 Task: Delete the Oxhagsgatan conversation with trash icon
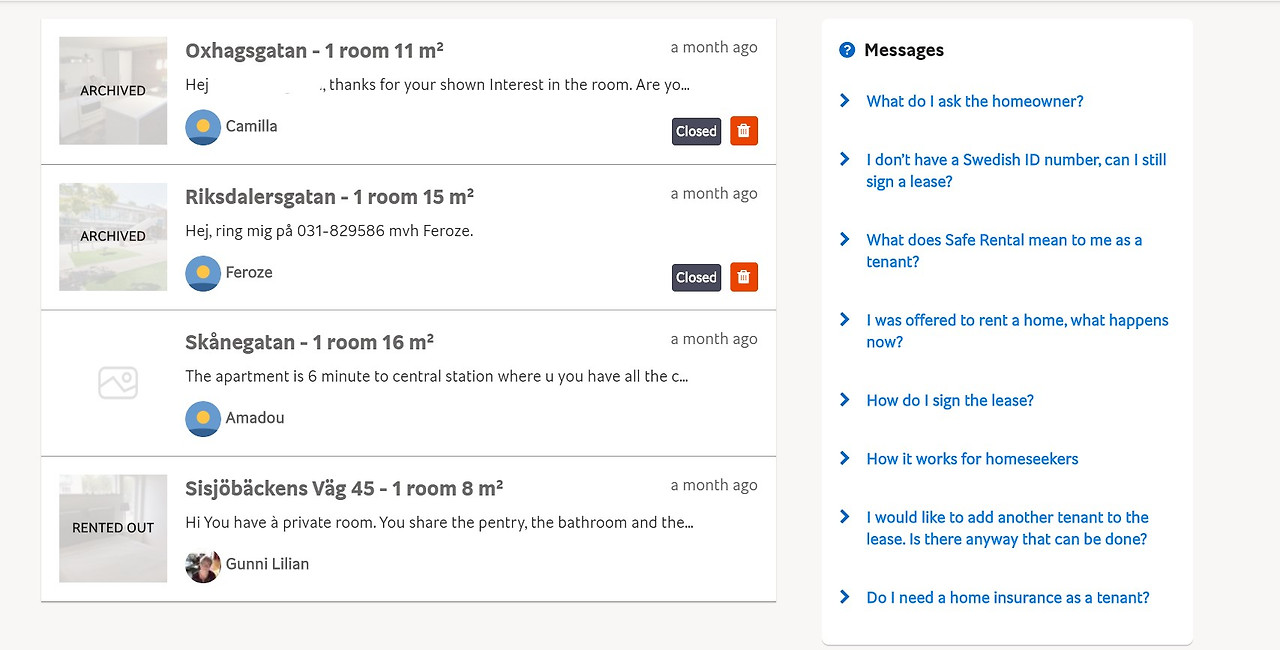pos(744,131)
